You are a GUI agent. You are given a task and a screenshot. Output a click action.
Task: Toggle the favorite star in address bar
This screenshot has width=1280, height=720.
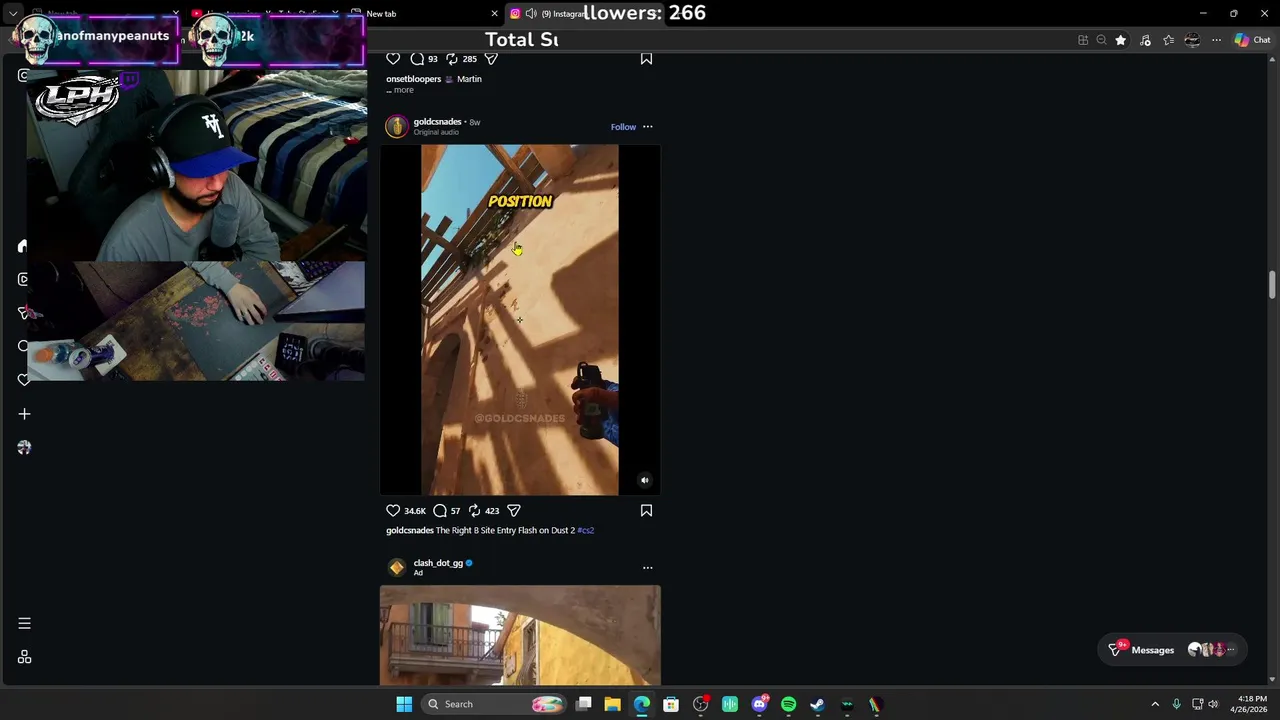(1120, 40)
